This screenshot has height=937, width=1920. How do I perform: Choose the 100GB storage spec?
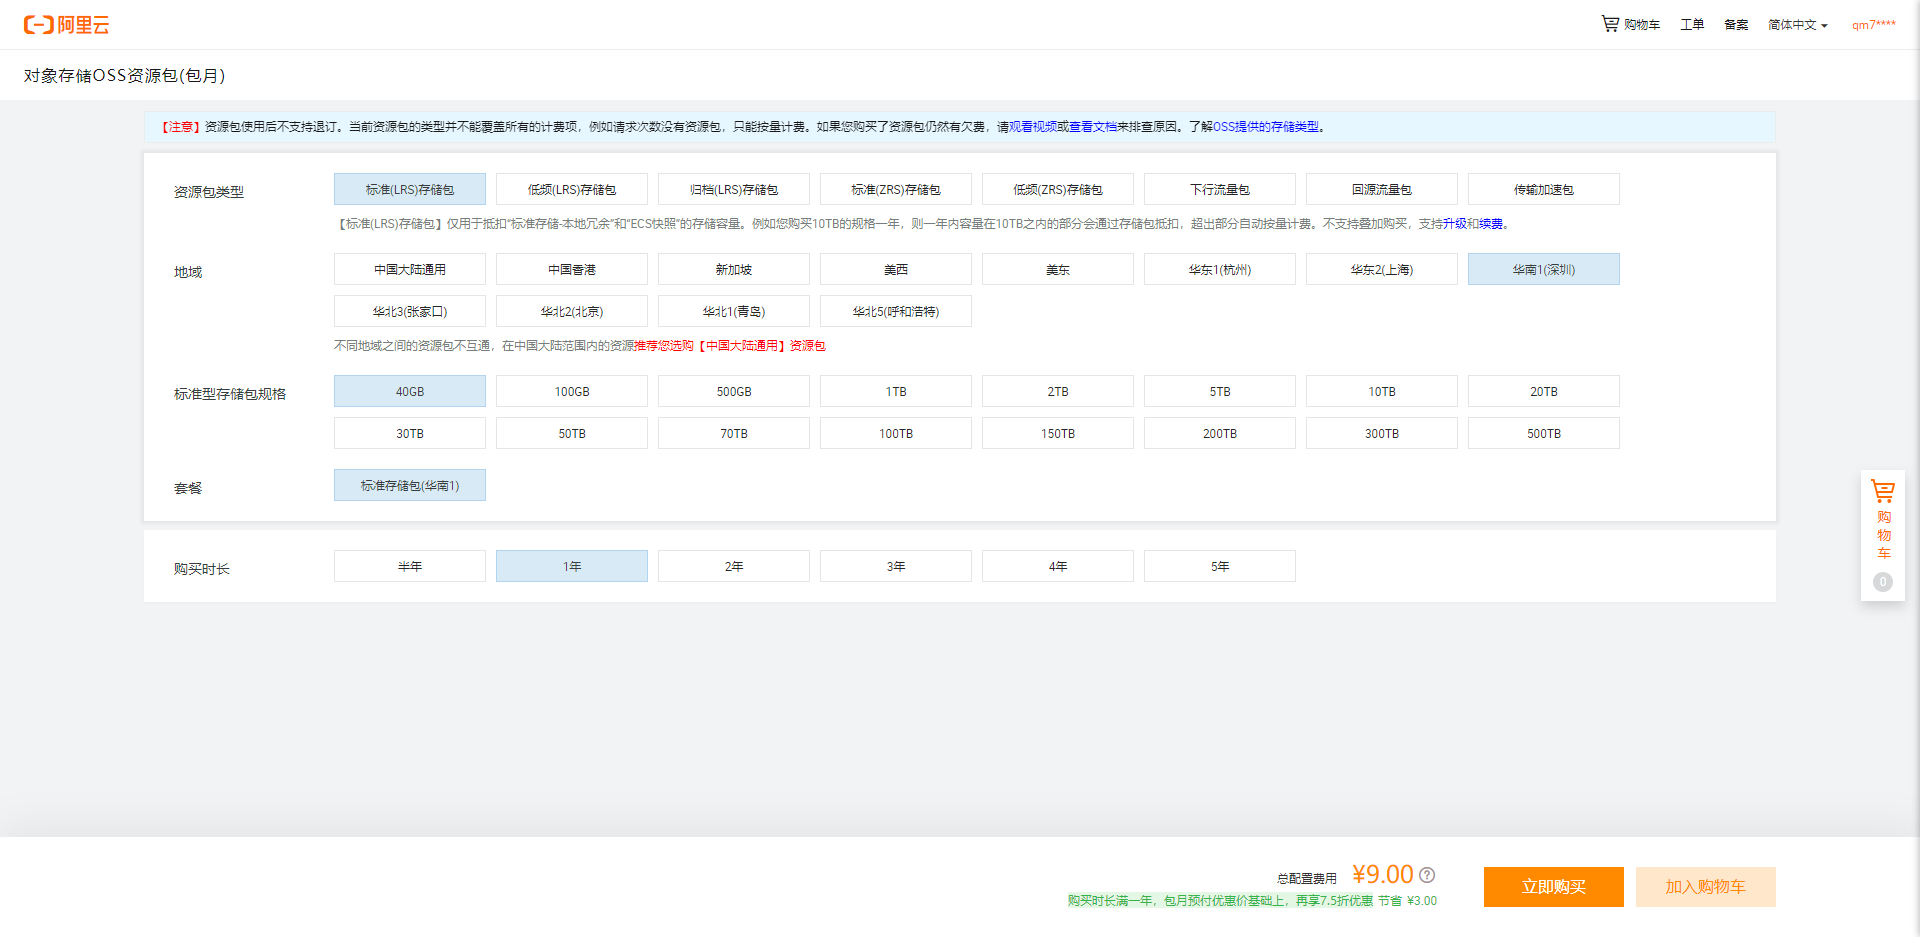click(x=572, y=391)
